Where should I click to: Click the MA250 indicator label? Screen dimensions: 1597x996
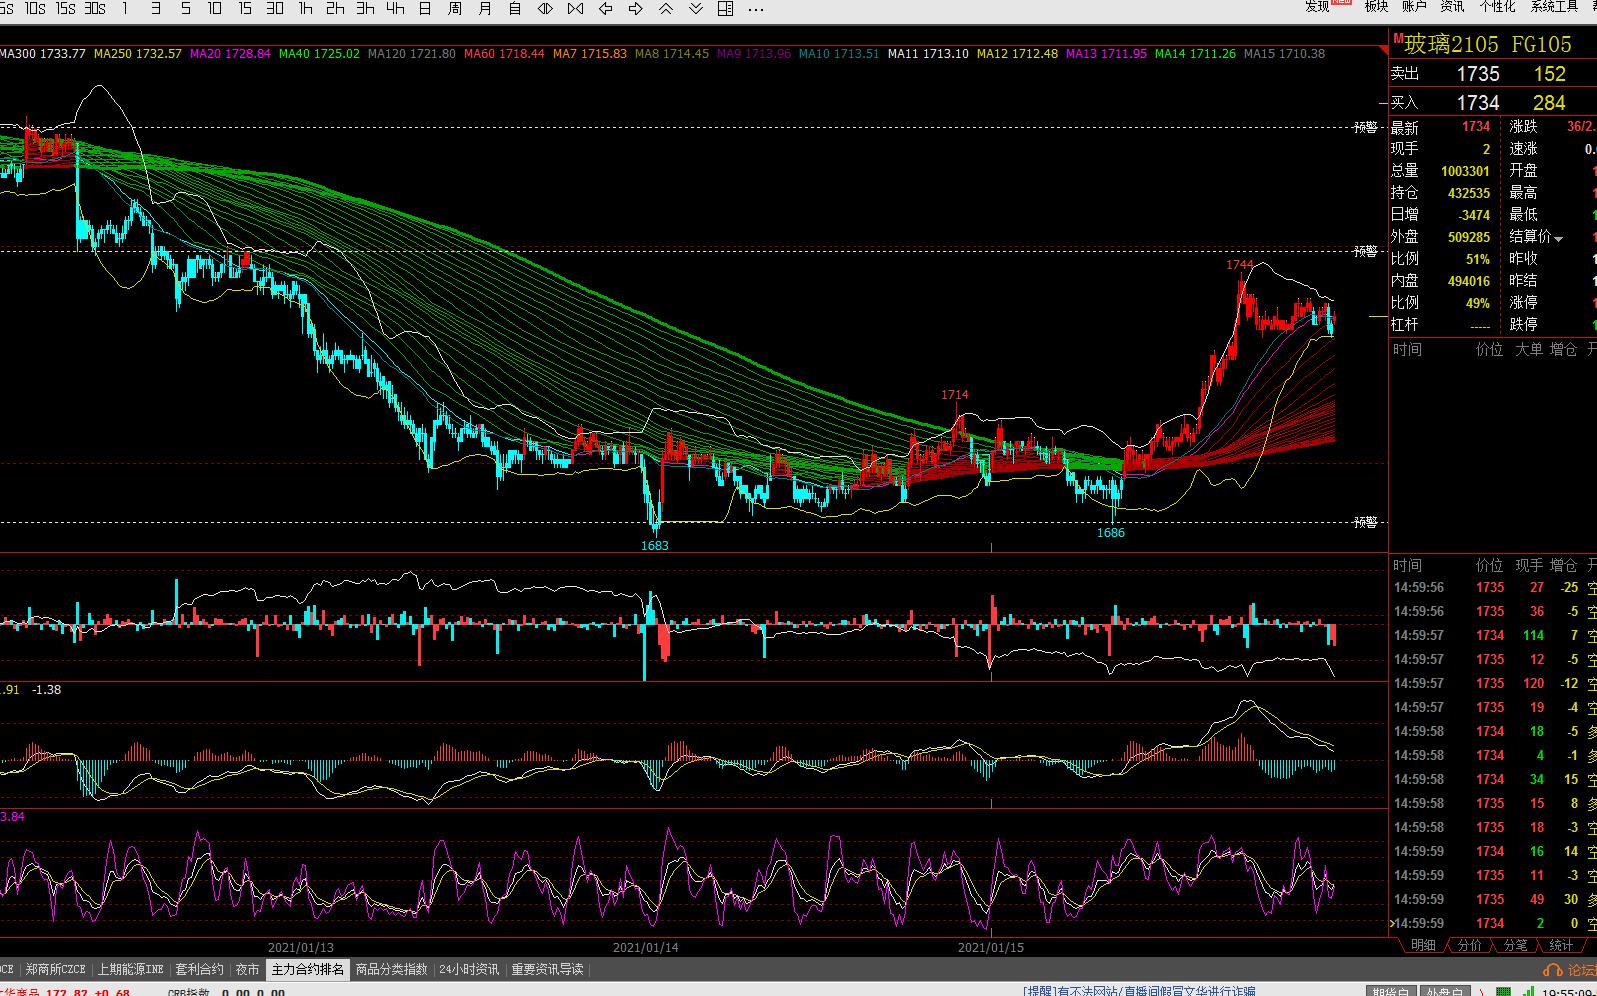pyautogui.click(x=138, y=54)
